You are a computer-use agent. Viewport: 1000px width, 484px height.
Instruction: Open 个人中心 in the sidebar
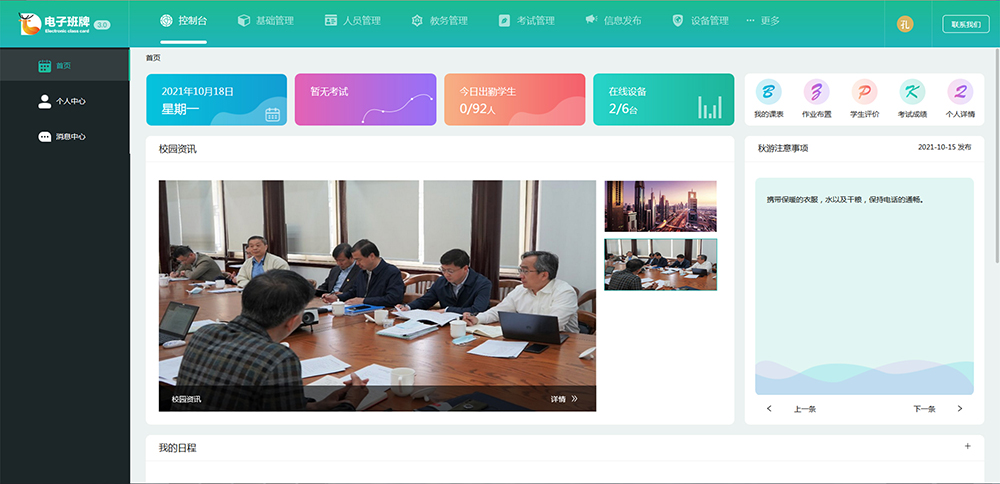(64, 101)
